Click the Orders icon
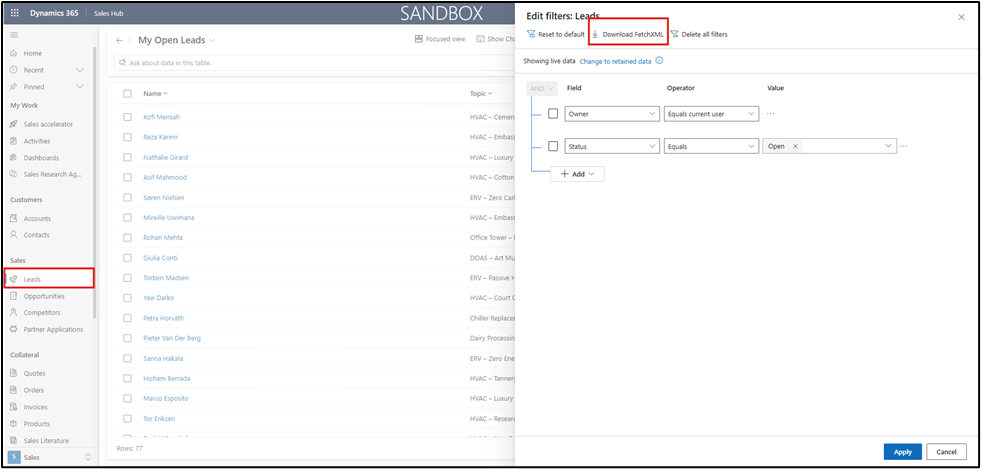Screen dimensions: 981x469 pos(14,390)
